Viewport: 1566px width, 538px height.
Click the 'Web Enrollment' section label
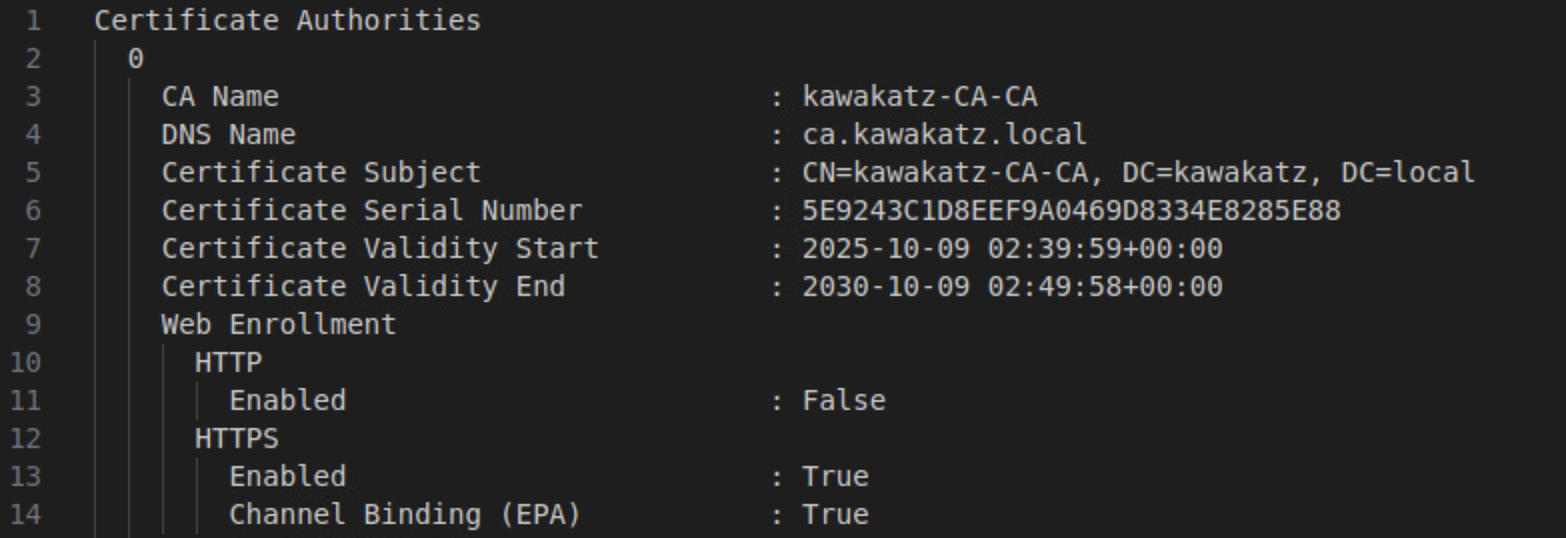point(279,325)
